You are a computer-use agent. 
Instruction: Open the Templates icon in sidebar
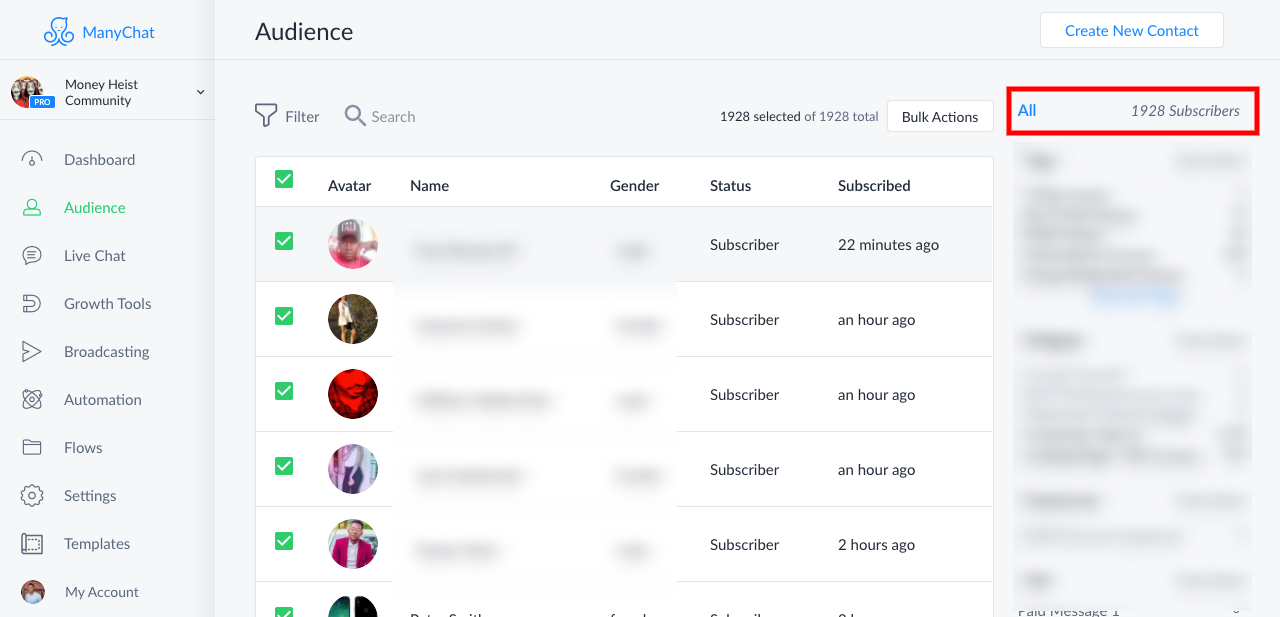[32, 544]
